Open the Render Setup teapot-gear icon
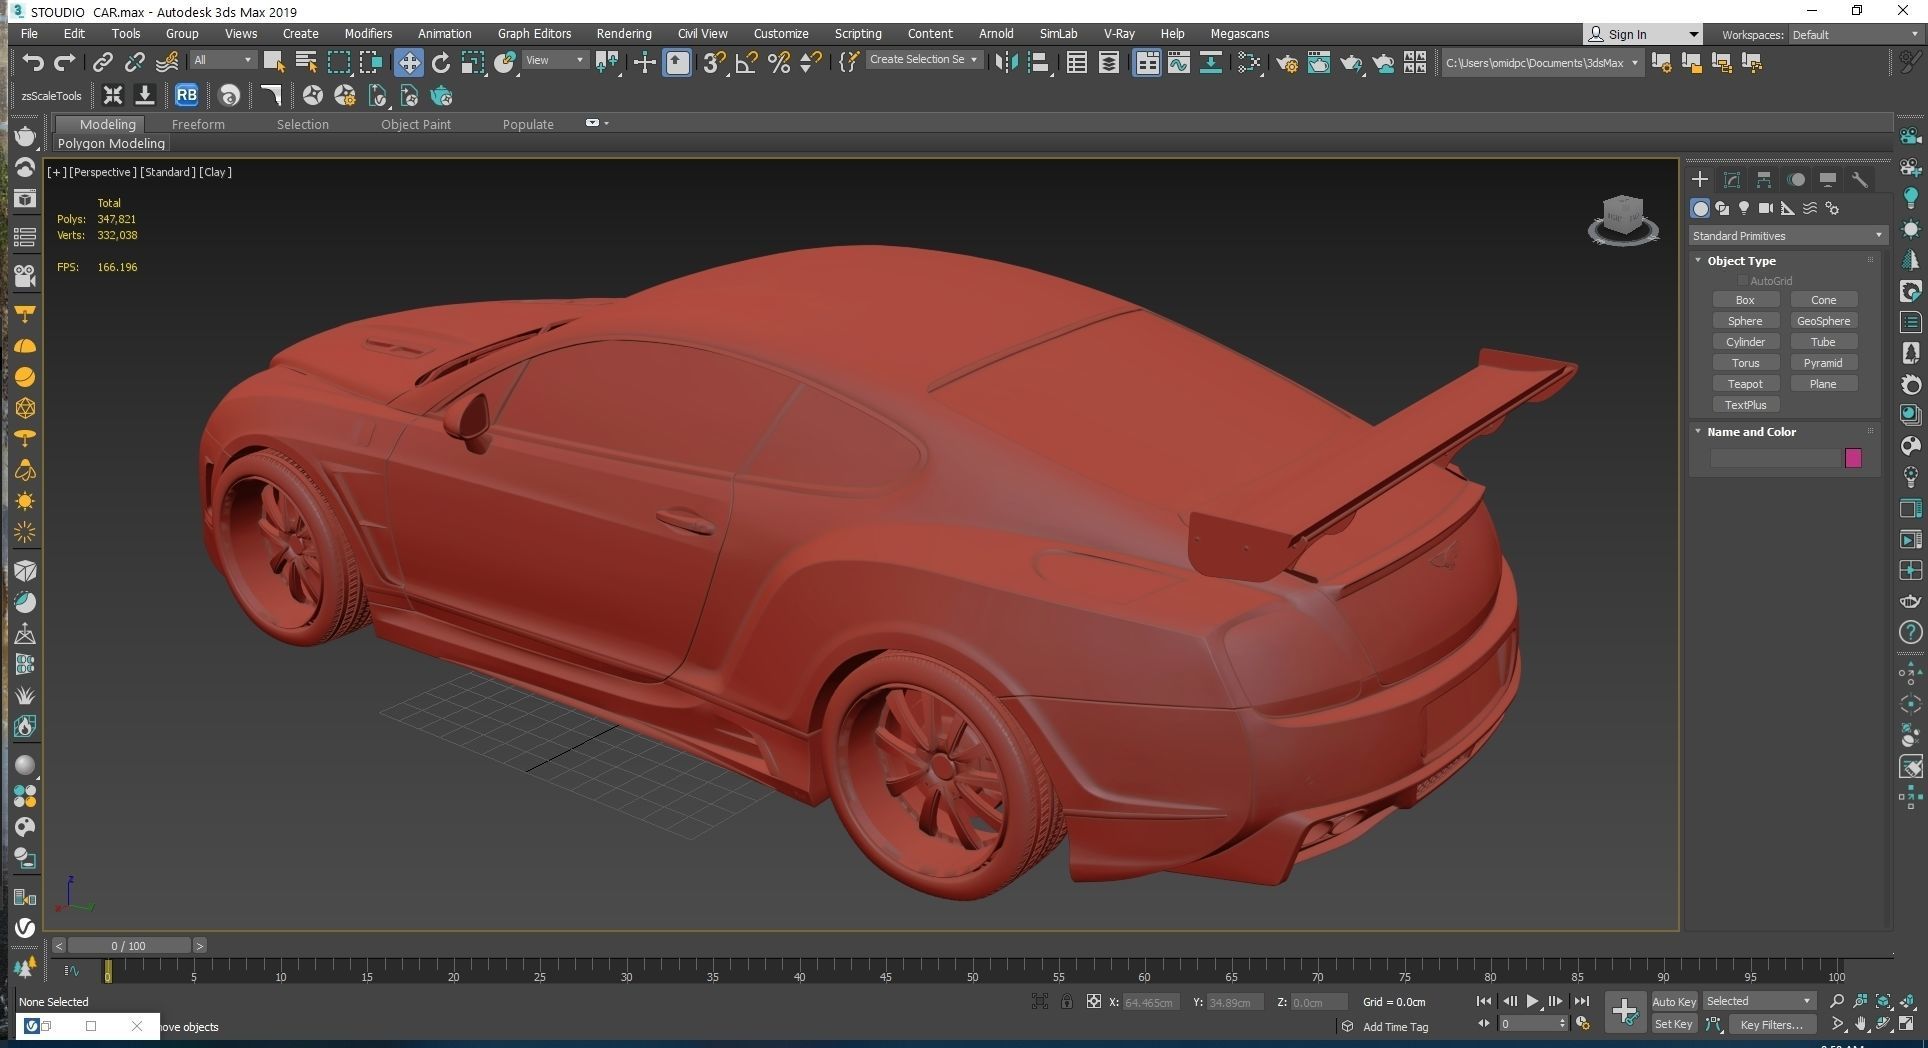 pos(1287,63)
